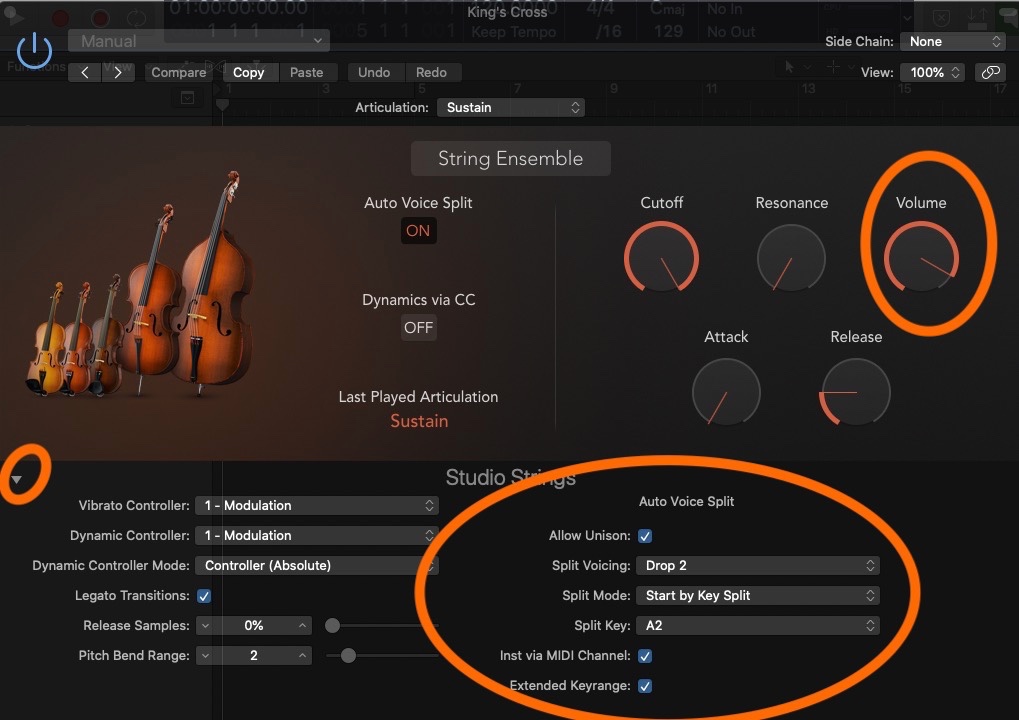The image size is (1019, 720).
Task: Adjust the Attack knob
Action: (726, 392)
